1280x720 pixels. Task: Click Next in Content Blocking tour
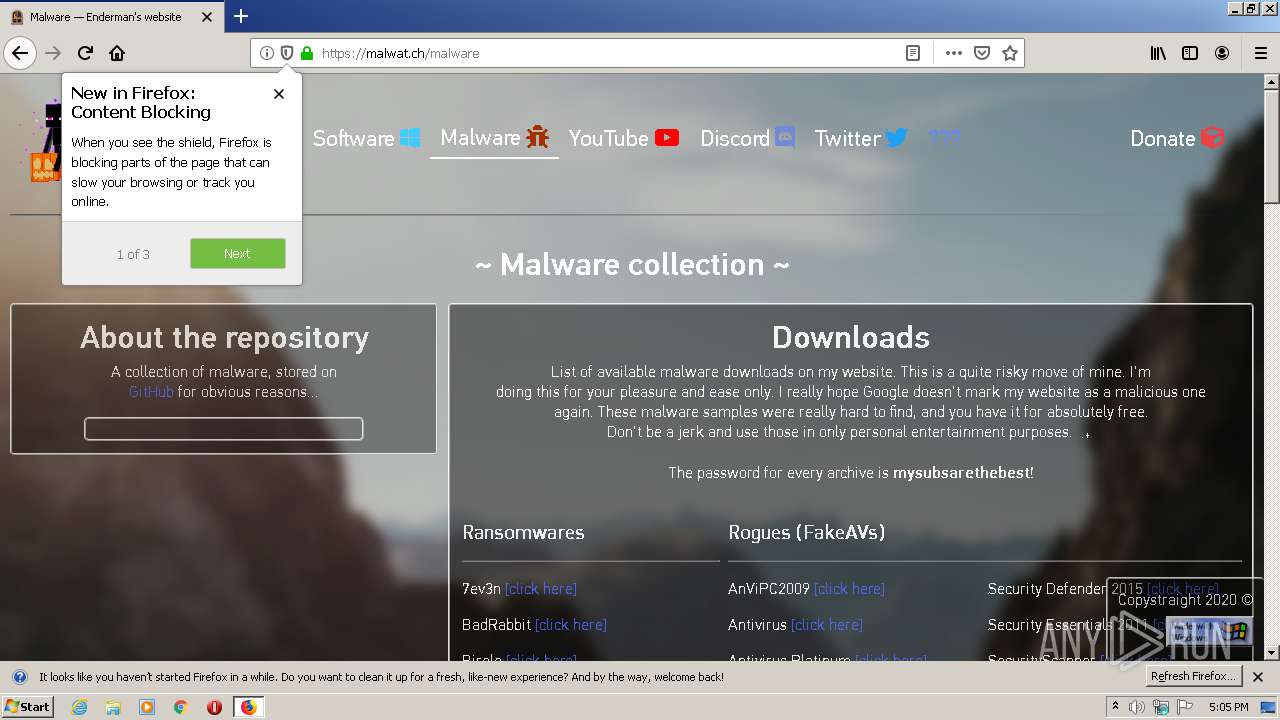pos(238,253)
